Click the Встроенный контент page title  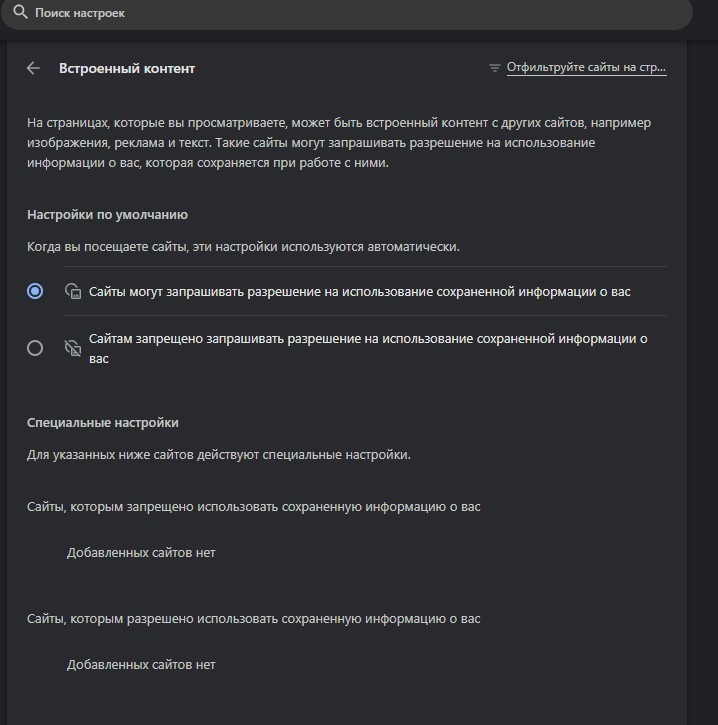pos(127,68)
